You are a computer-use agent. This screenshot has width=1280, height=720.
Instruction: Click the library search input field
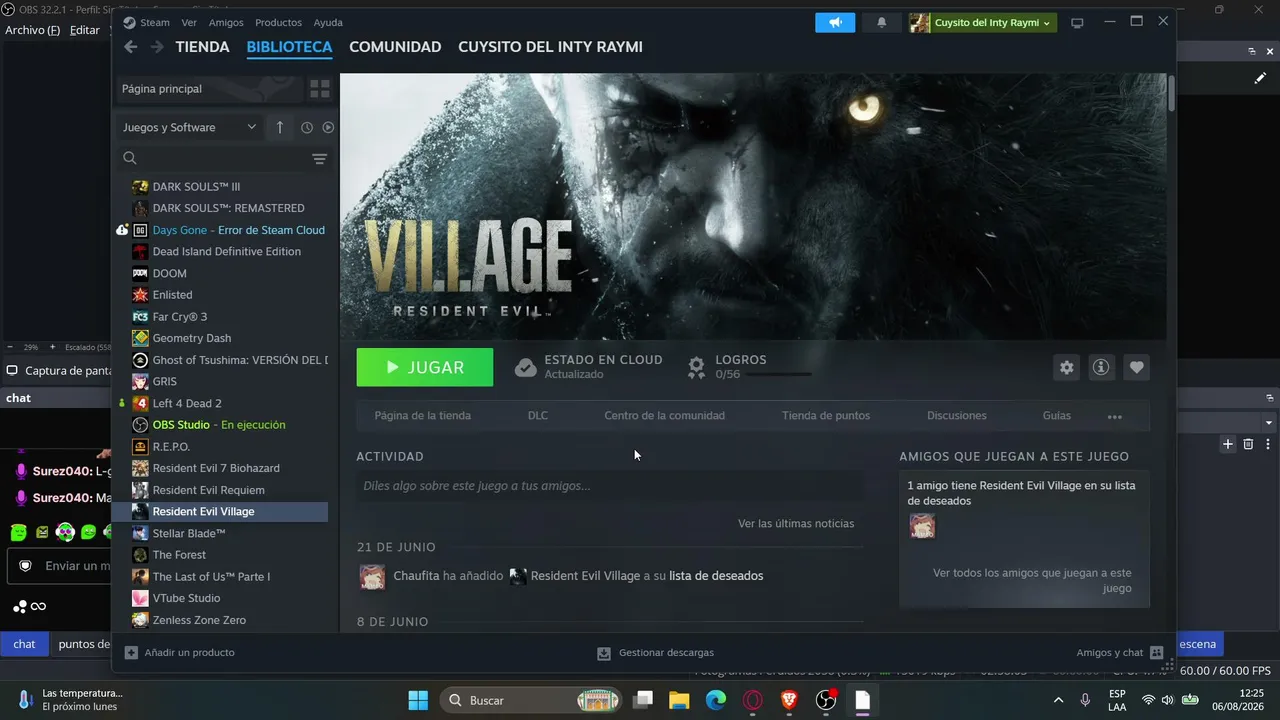224,158
